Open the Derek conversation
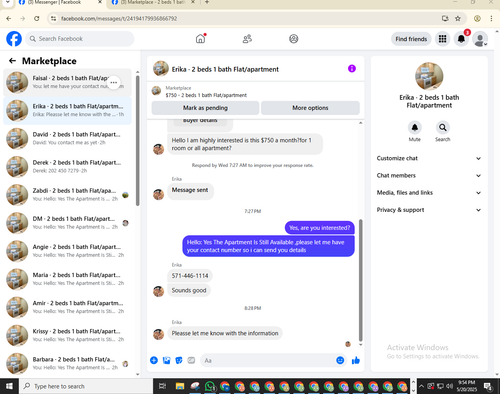 click(67, 167)
